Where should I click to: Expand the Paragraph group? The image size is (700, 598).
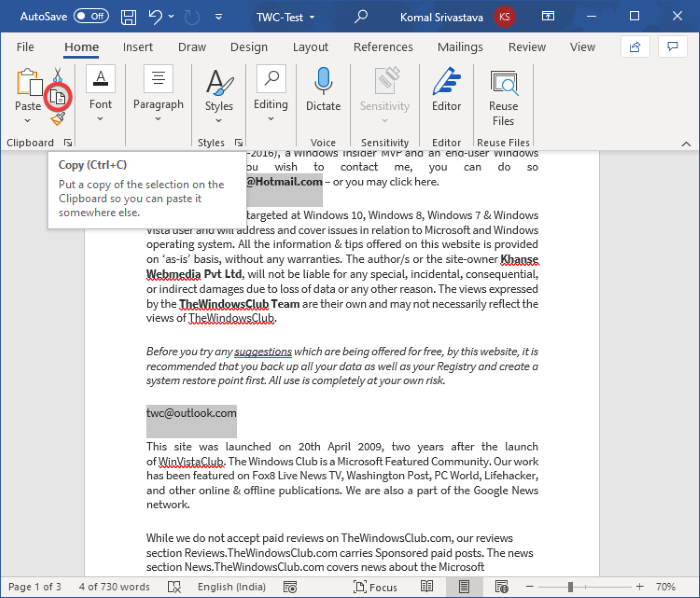(158, 95)
